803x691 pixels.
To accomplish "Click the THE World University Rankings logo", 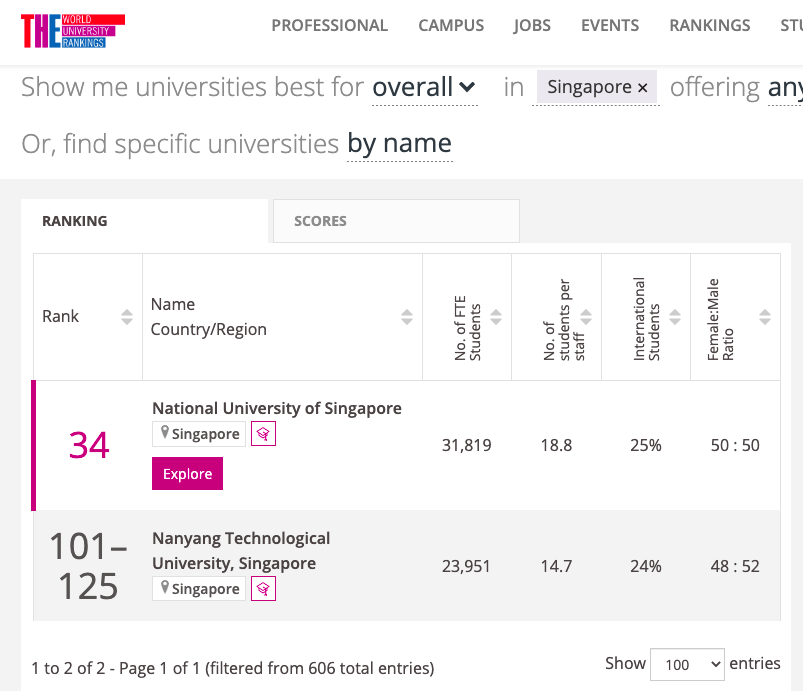I will click(73, 31).
